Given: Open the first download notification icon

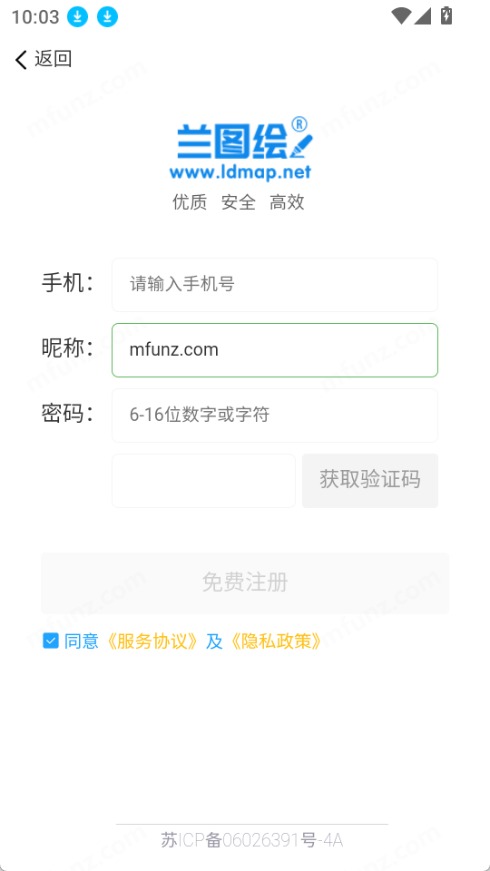Looking at the screenshot, I should pyautogui.click(x=78, y=17).
